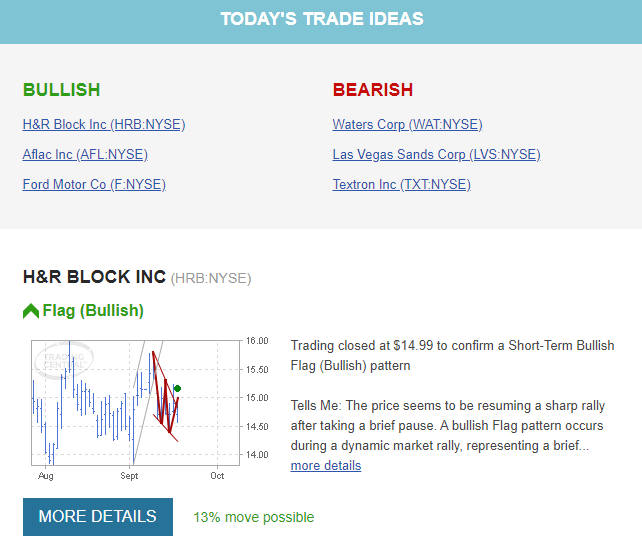Open the Aflac Inc (AFL:NYSE) link
Screen dimensions: 642x557
(x=85, y=154)
